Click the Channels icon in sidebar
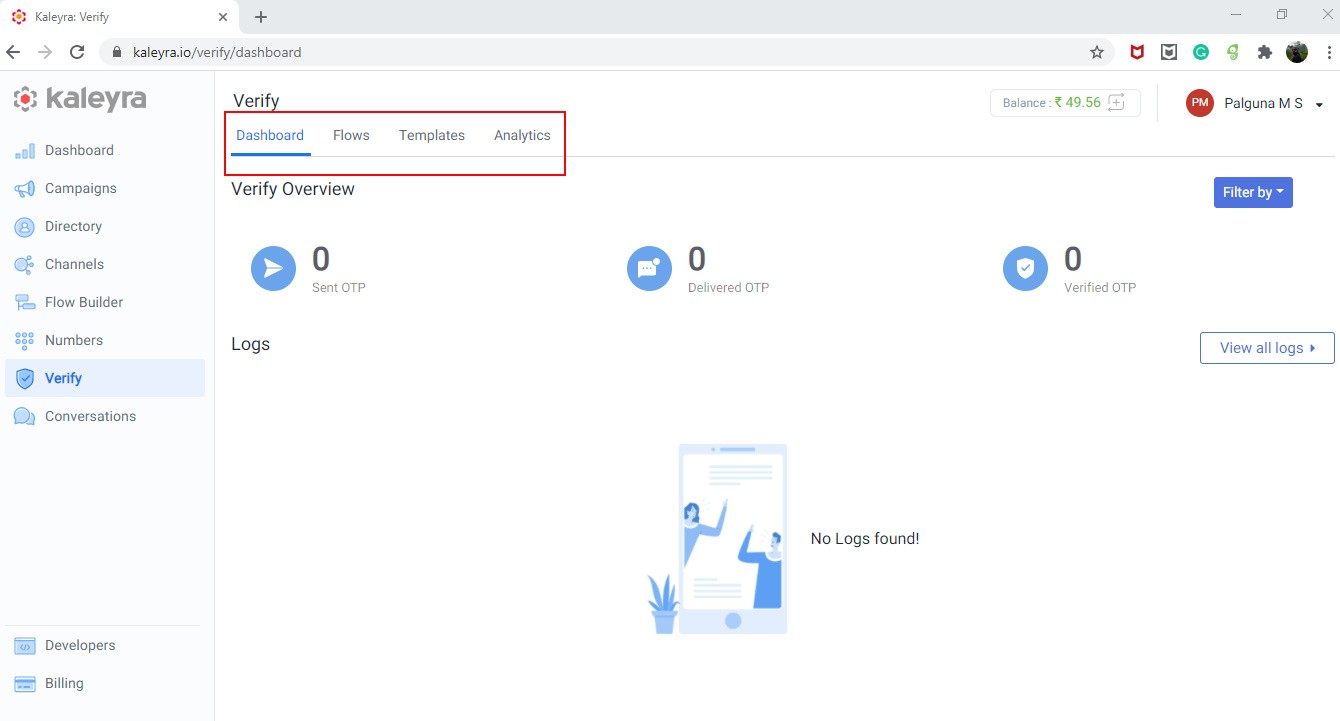This screenshot has width=1340, height=721. [x=25, y=265]
